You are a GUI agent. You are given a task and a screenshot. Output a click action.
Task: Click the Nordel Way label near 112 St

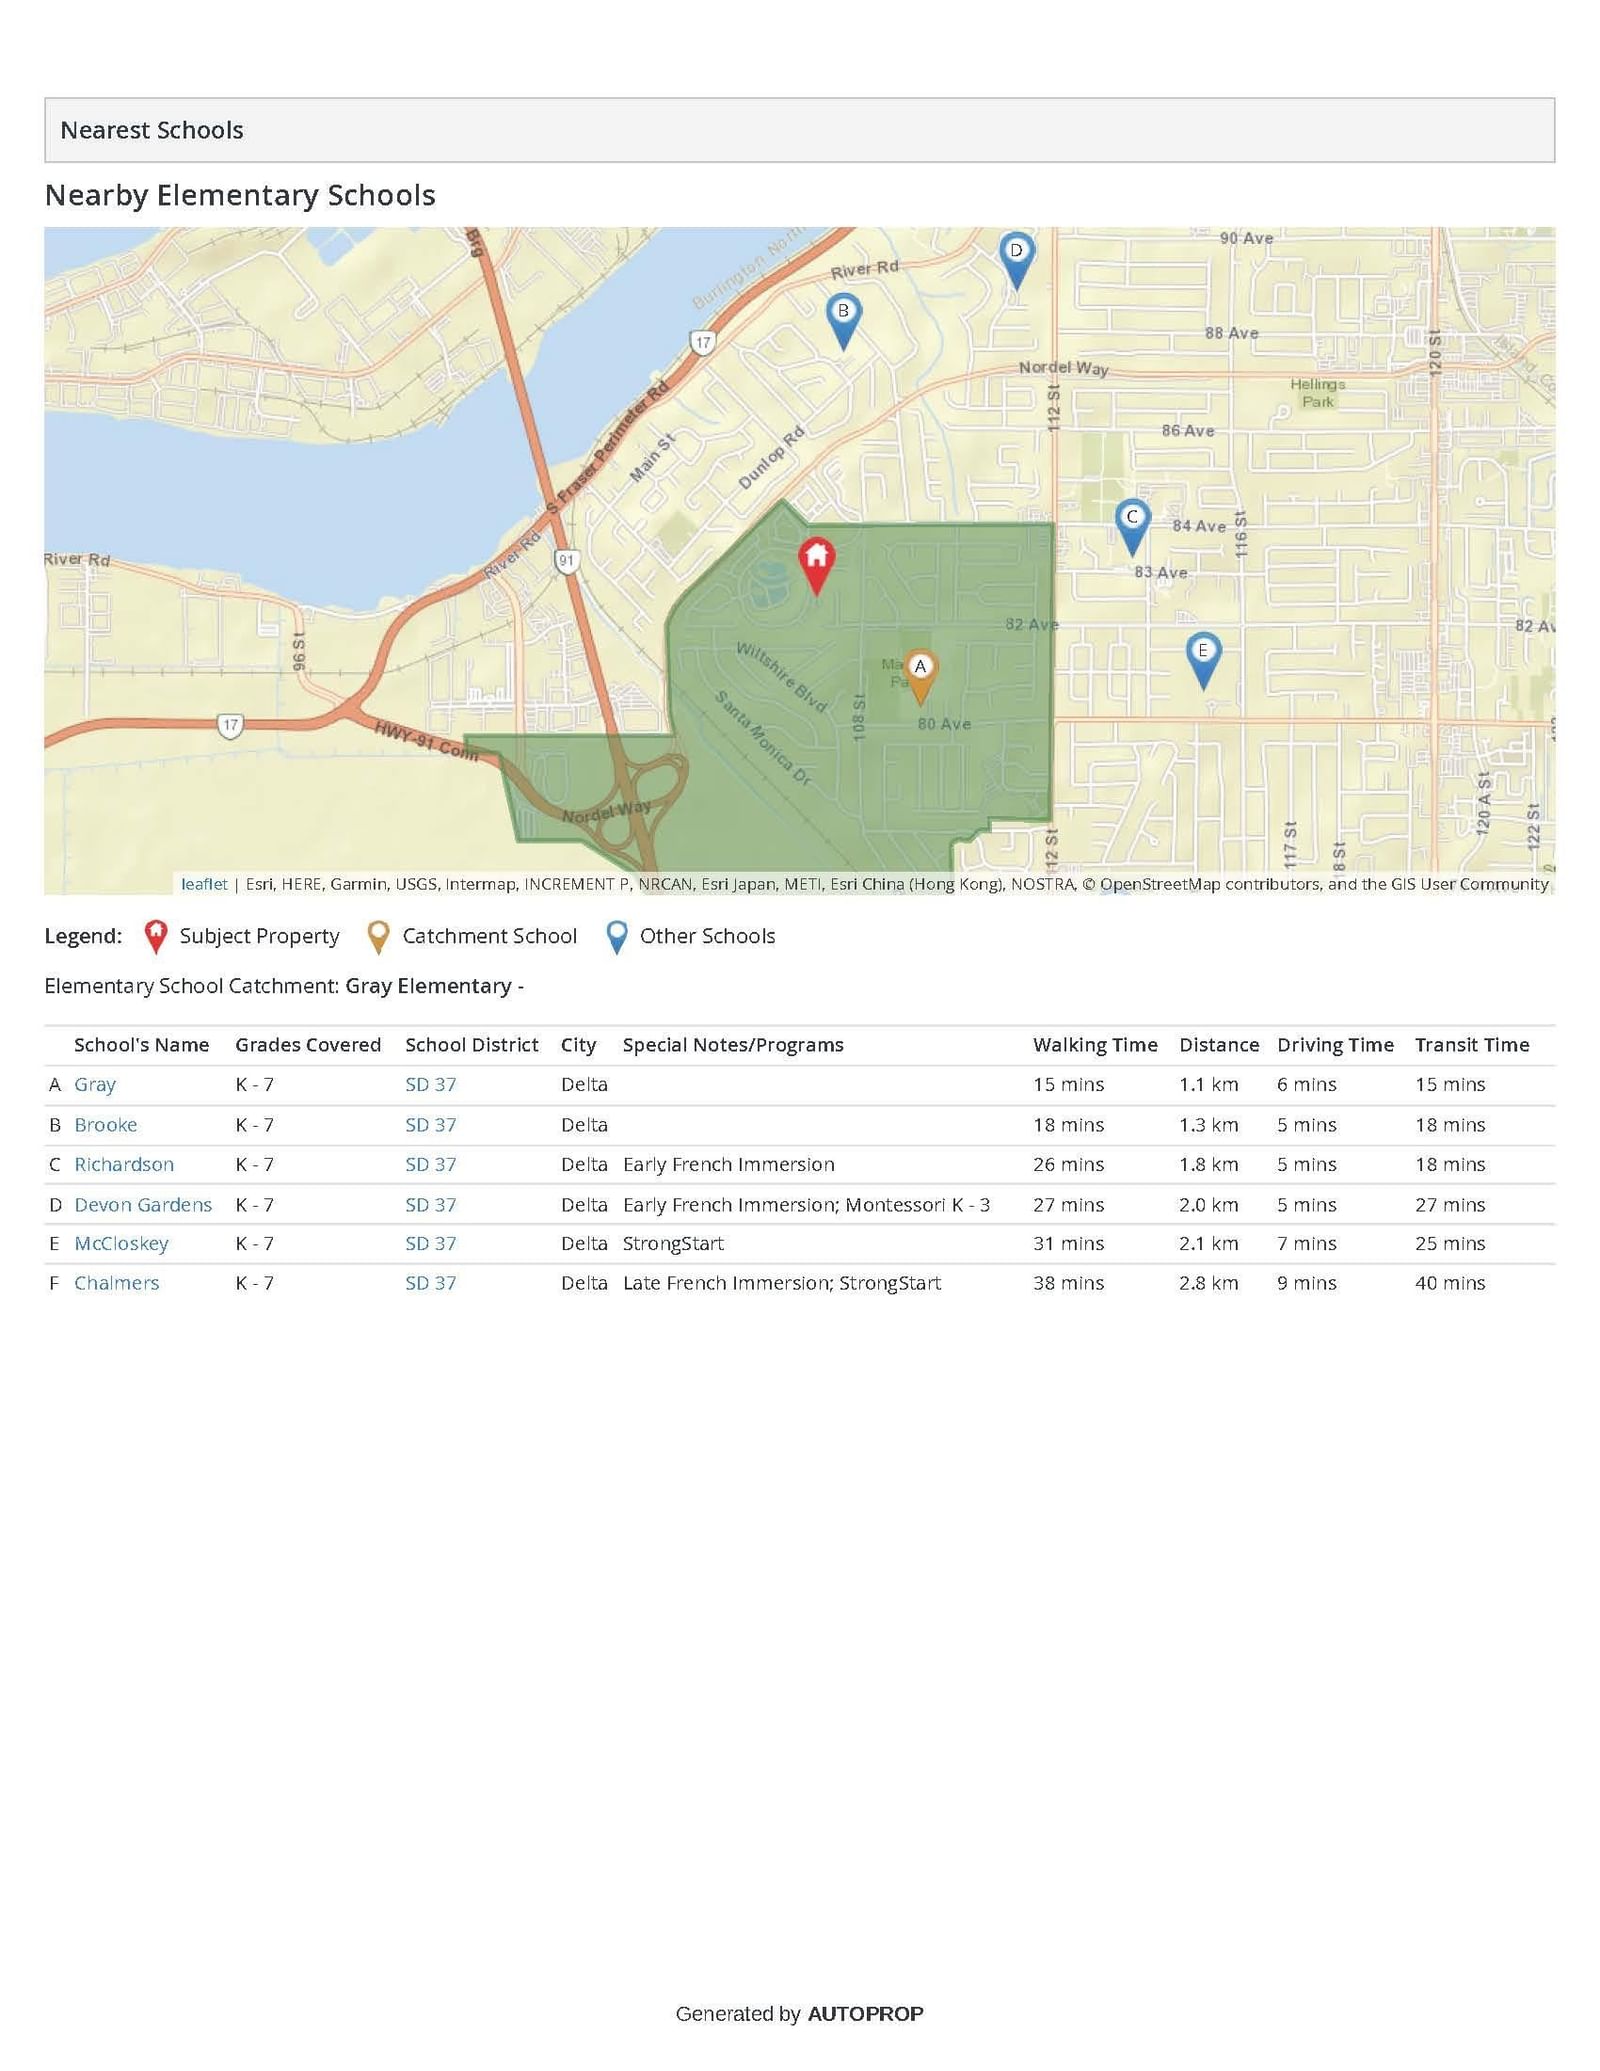[x=1063, y=368]
